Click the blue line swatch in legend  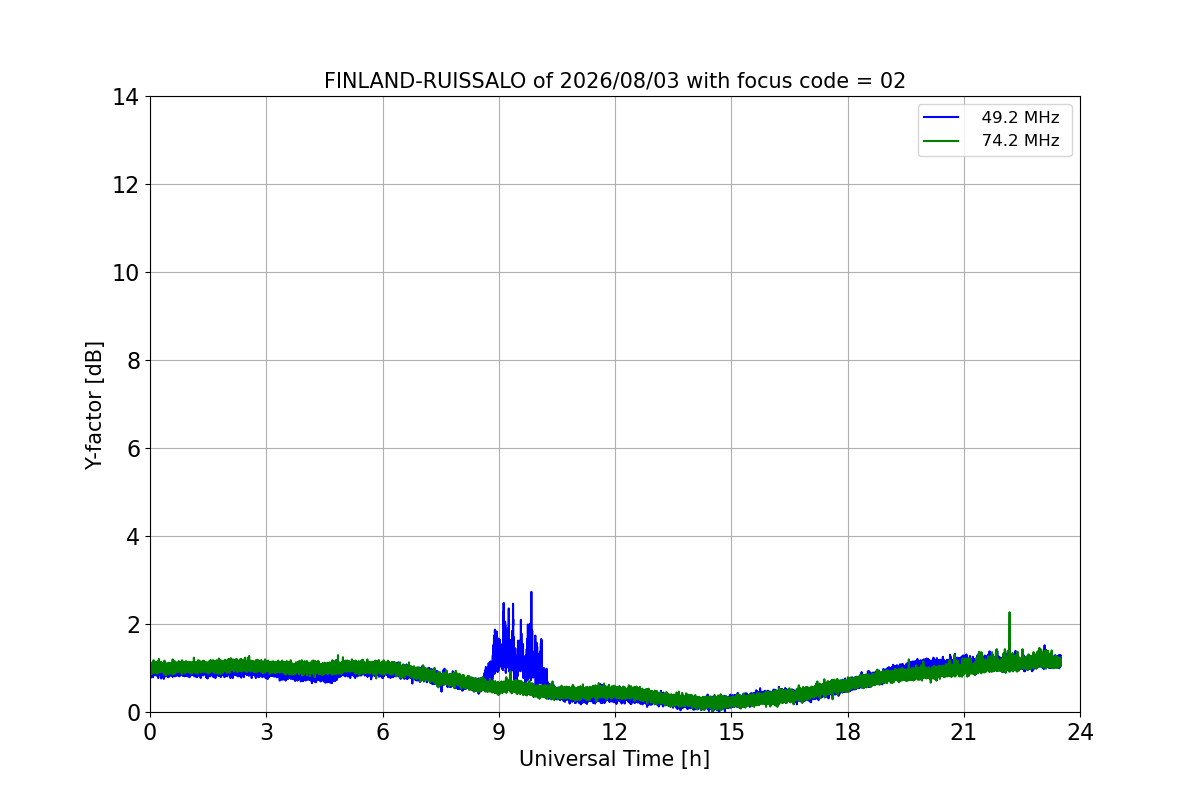click(x=941, y=118)
